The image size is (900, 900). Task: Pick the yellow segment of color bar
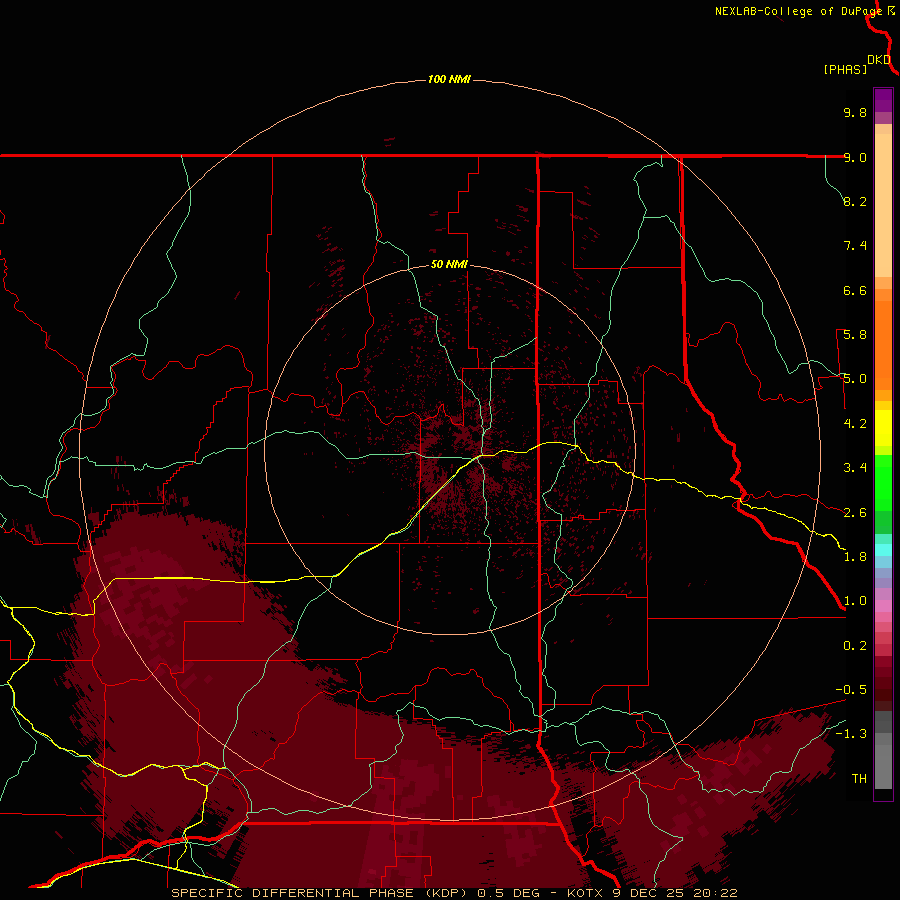pos(883,428)
